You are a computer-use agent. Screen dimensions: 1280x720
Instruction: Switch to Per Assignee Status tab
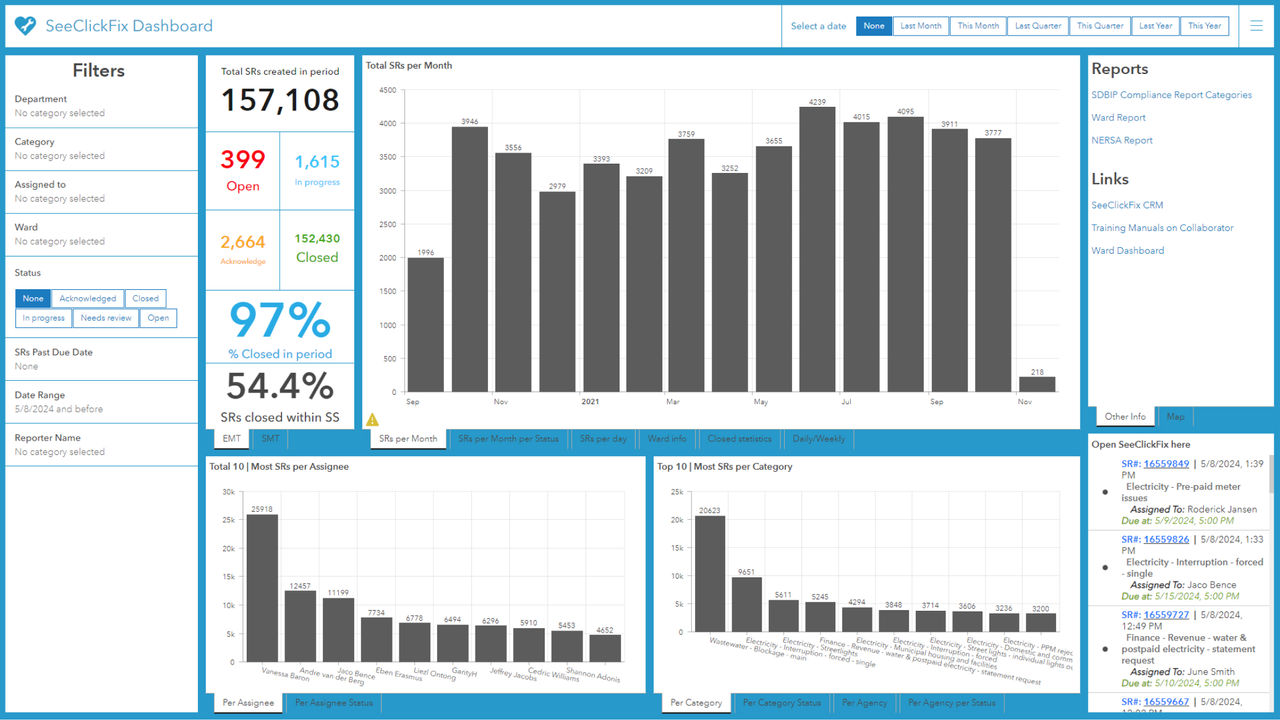[334, 703]
